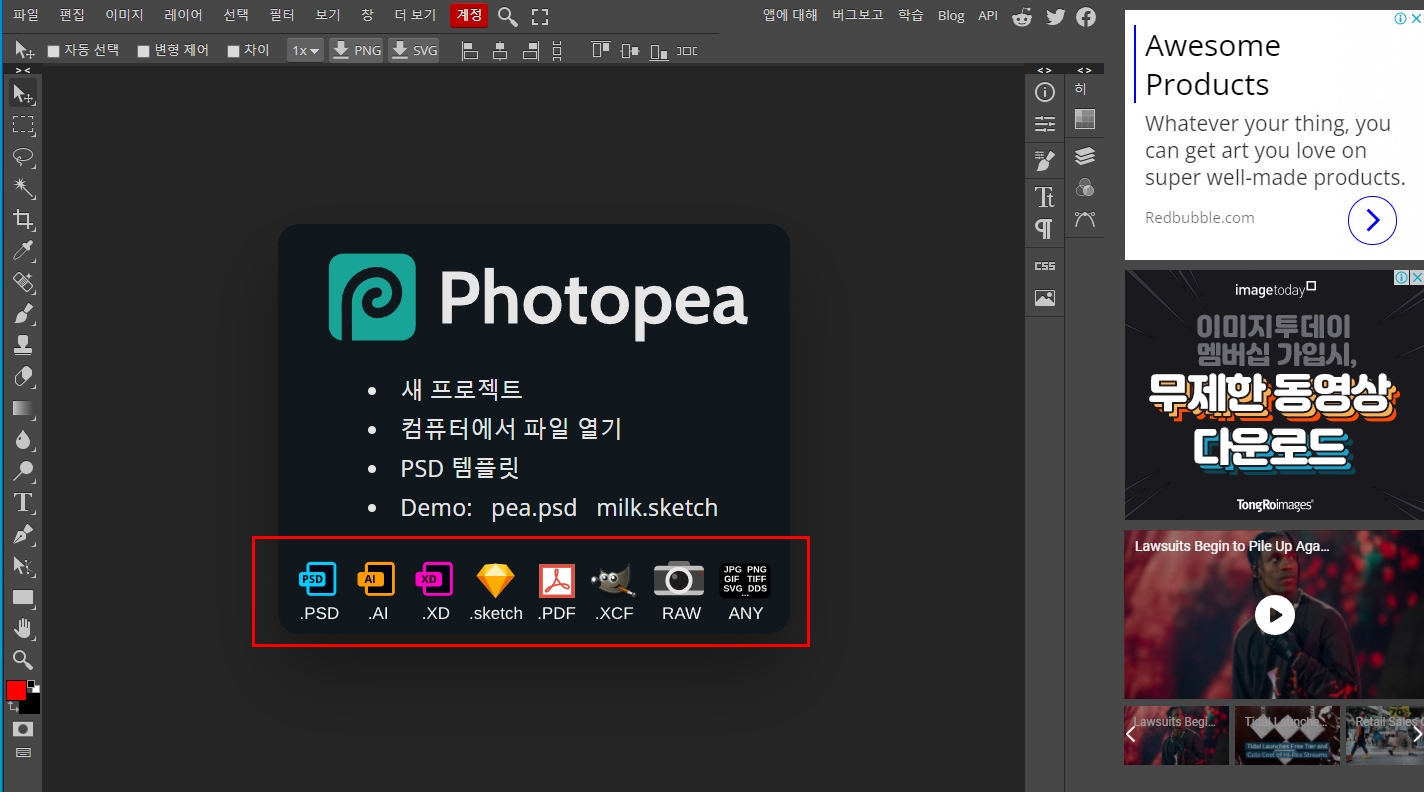The width and height of the screenshot is (1424, 792).
Task: Click the red foreground color swatch
Action: tap(16, 690)
